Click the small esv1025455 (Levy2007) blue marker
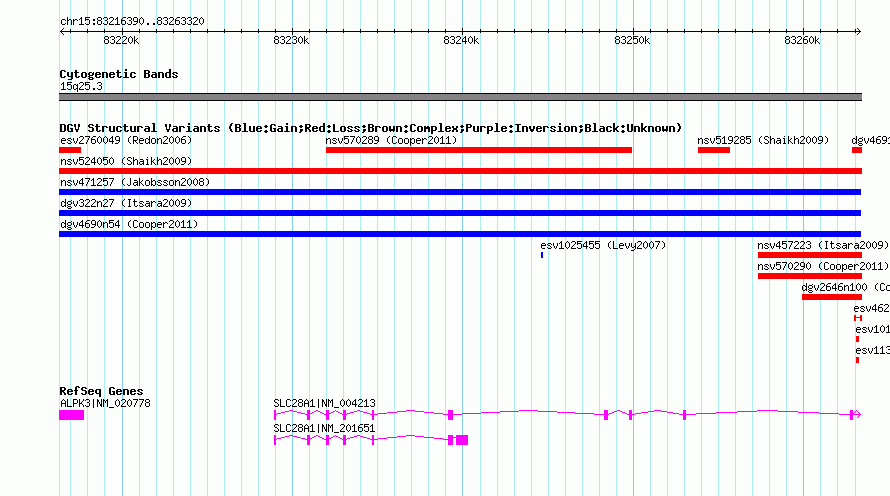The height and width of the screenshot is (496, 890). (542, 255)
